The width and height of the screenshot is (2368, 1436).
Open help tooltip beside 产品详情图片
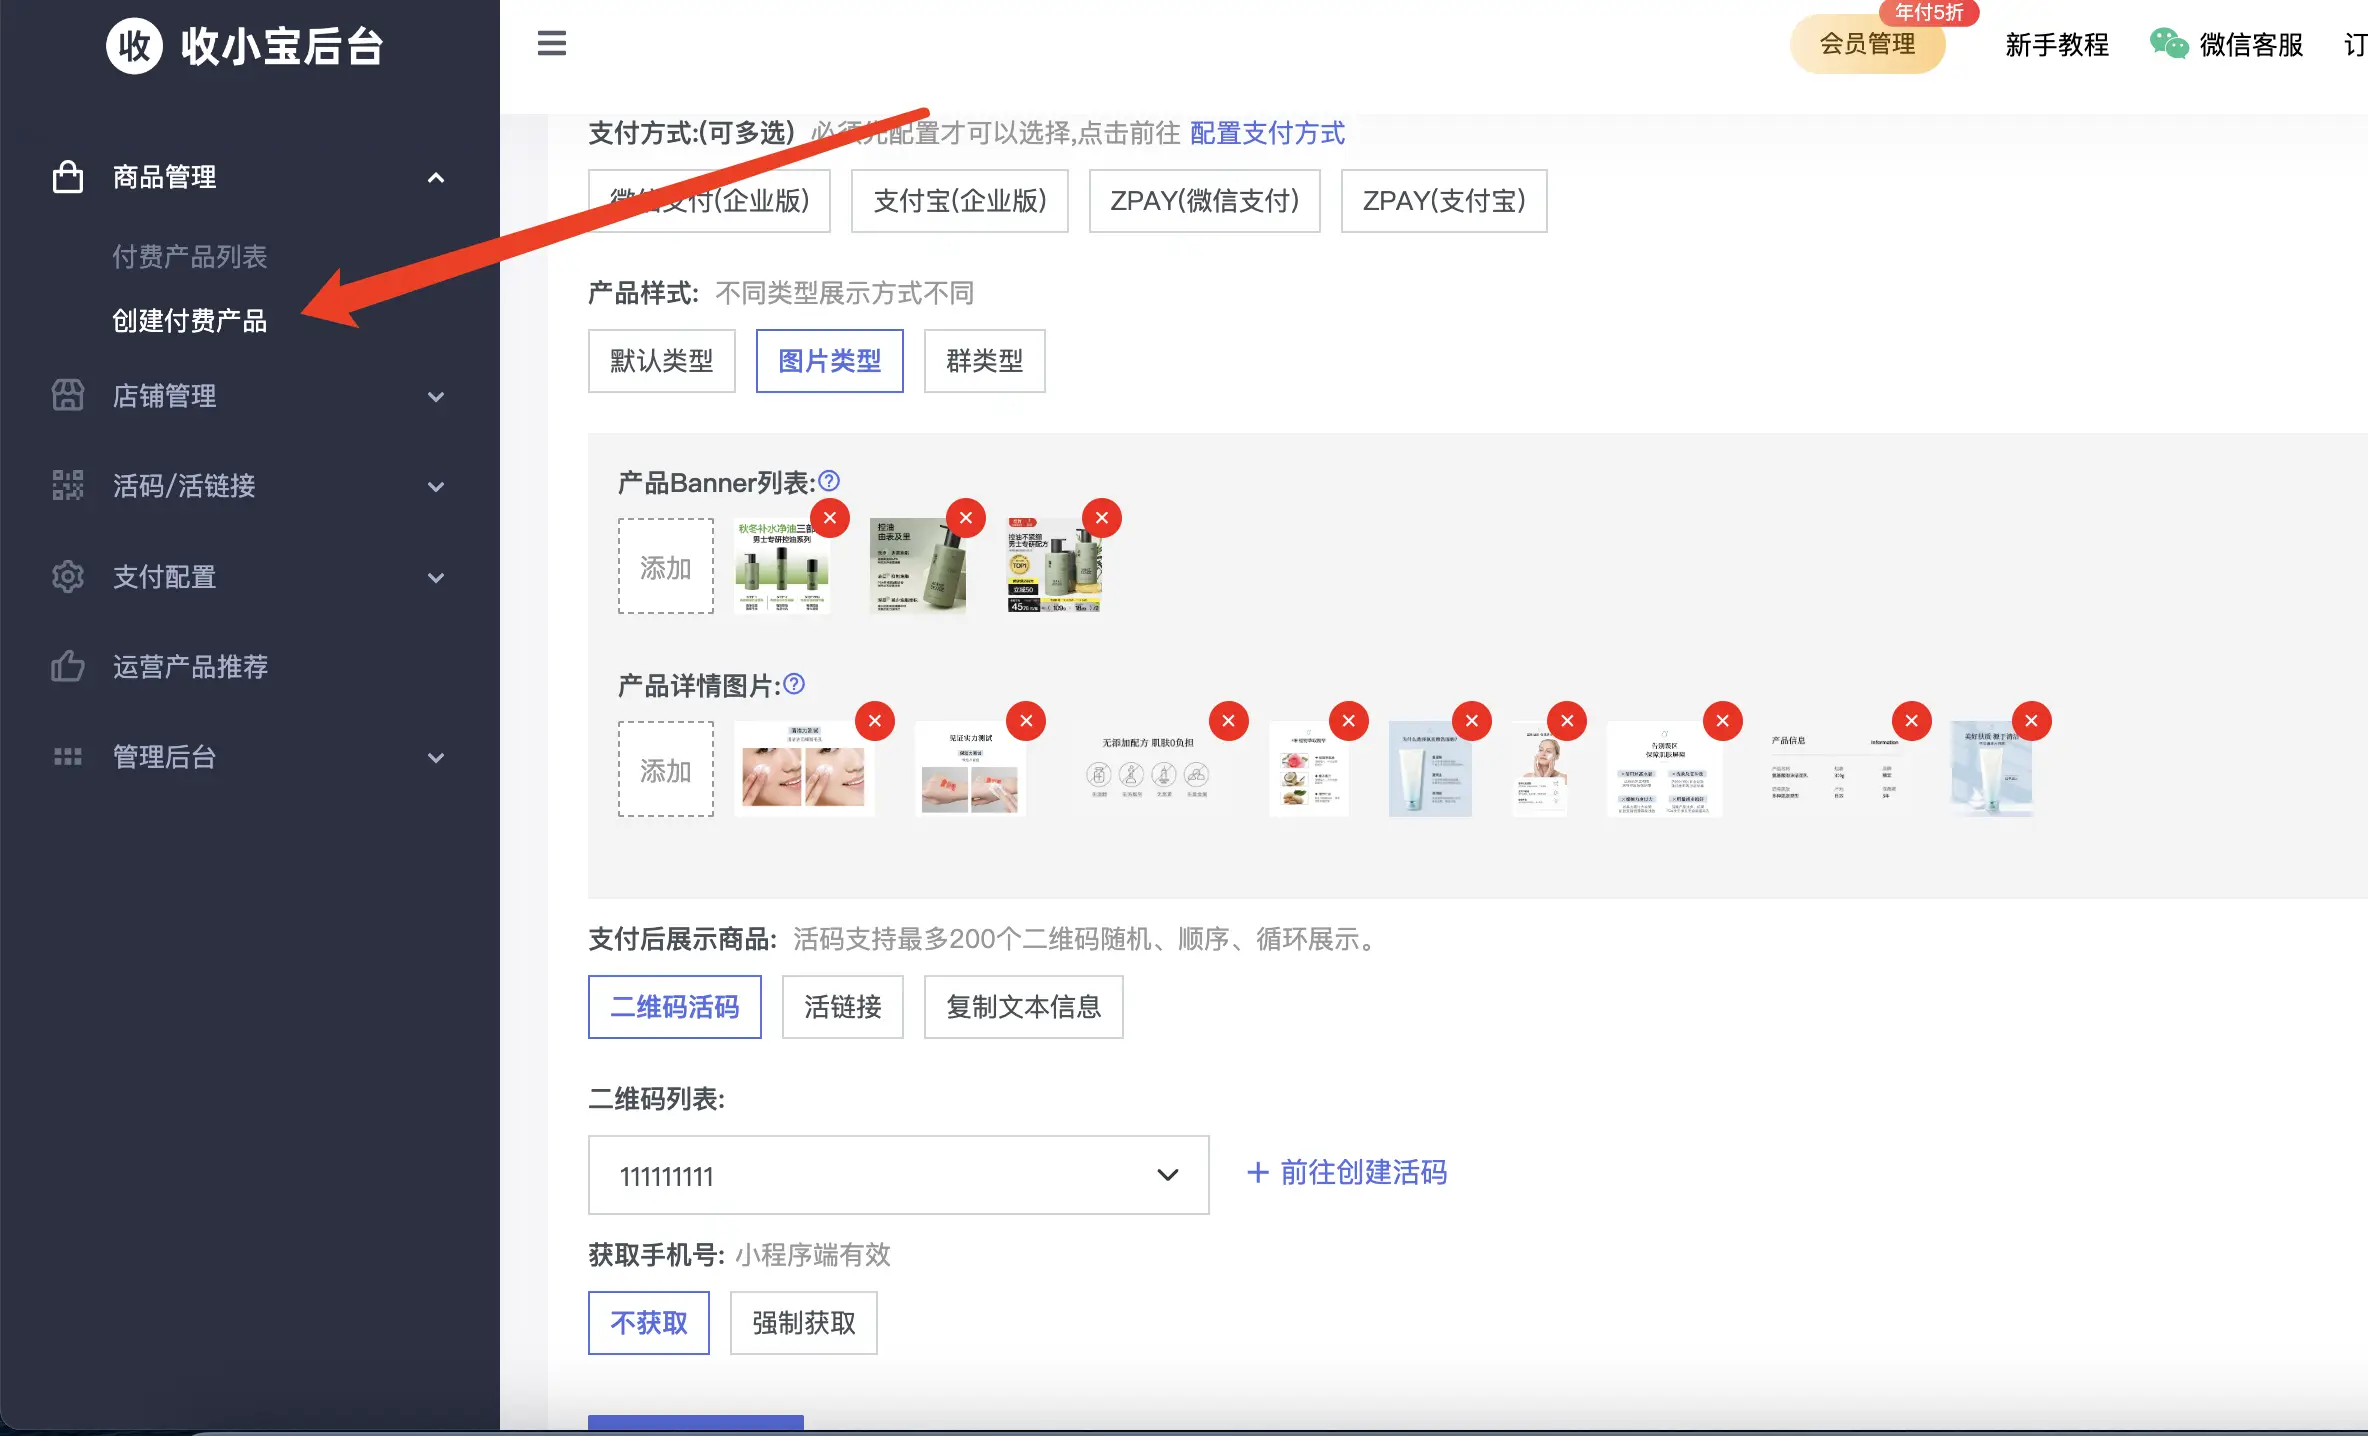[793, 685]
